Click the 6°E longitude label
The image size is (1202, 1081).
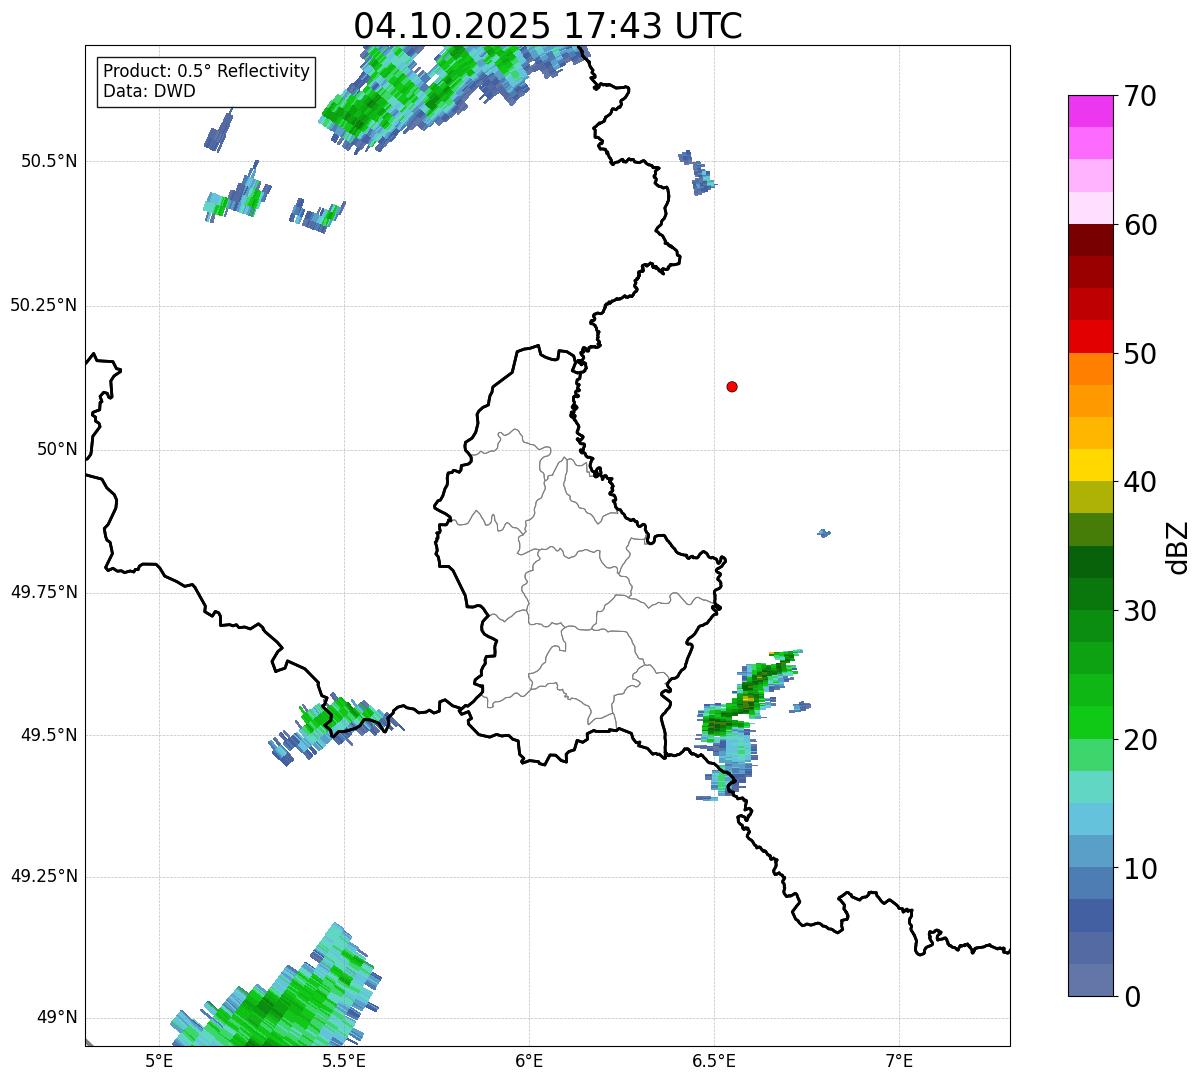tap(529, 1060)
